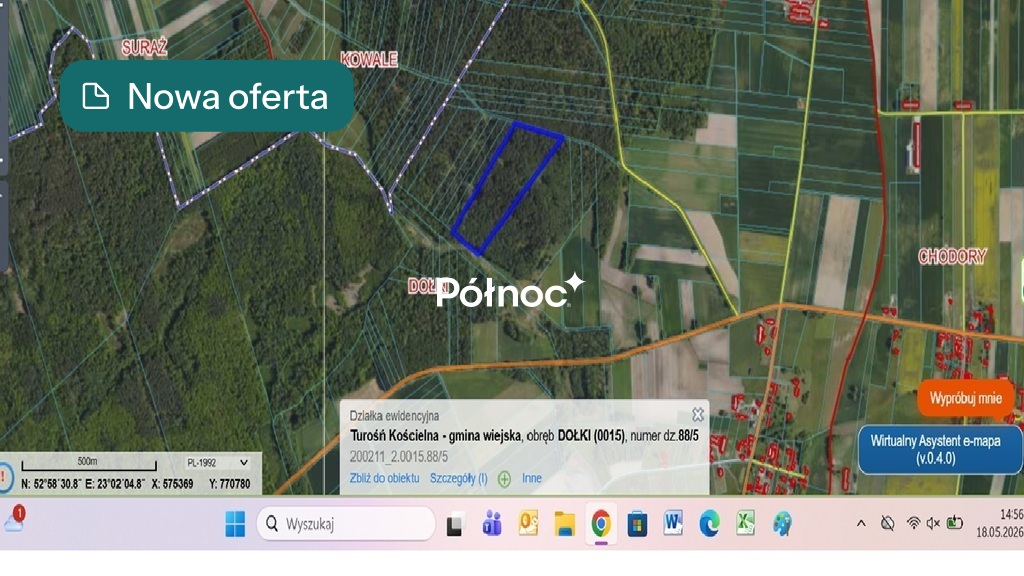Open Task View from the taskbar
Image resolution: width=1024 pixels, height=576 pixels.
pos(455,524)
